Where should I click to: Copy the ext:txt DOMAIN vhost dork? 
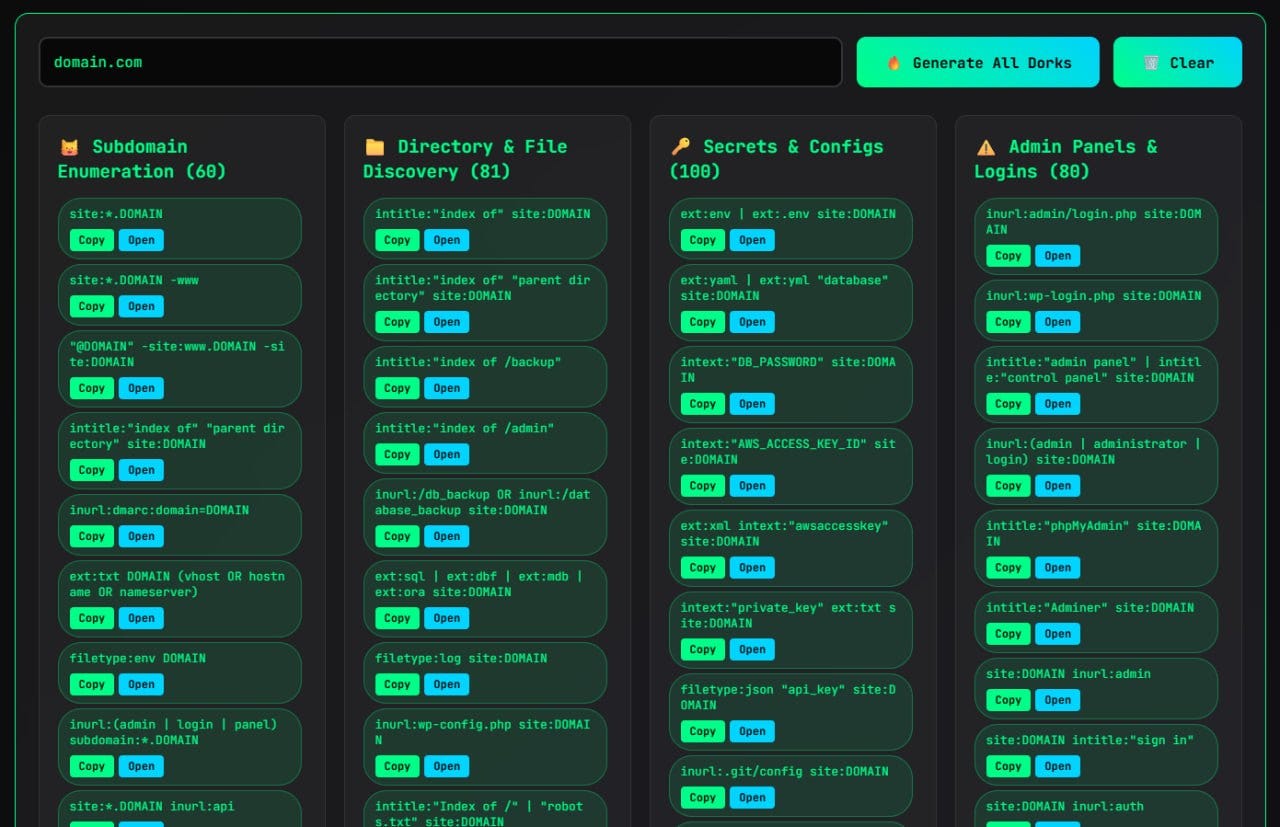click(x=92, y=618)
